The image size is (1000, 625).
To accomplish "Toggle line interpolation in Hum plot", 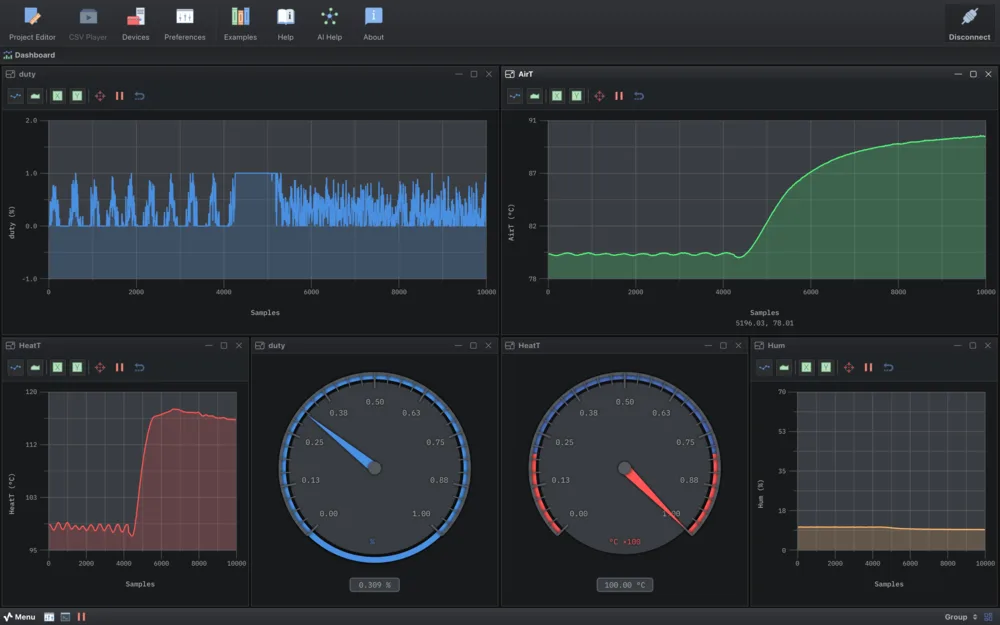I will coord(764,367).
